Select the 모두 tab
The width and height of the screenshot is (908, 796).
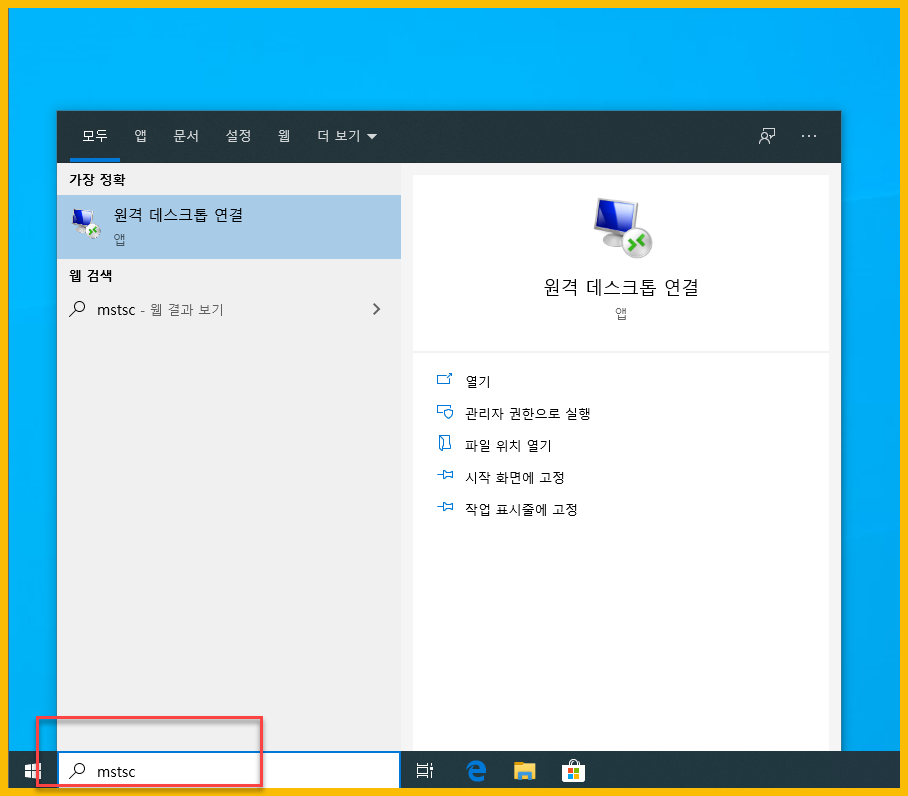pos(94,136)
